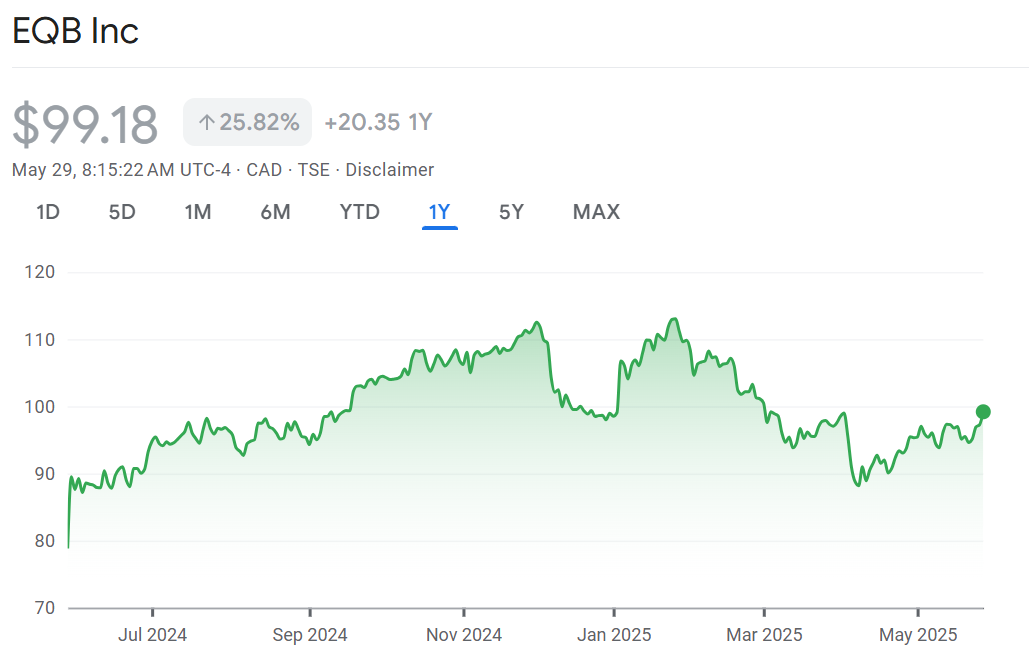
Task: Show the 1M price chart
Action: click(198, 212)
